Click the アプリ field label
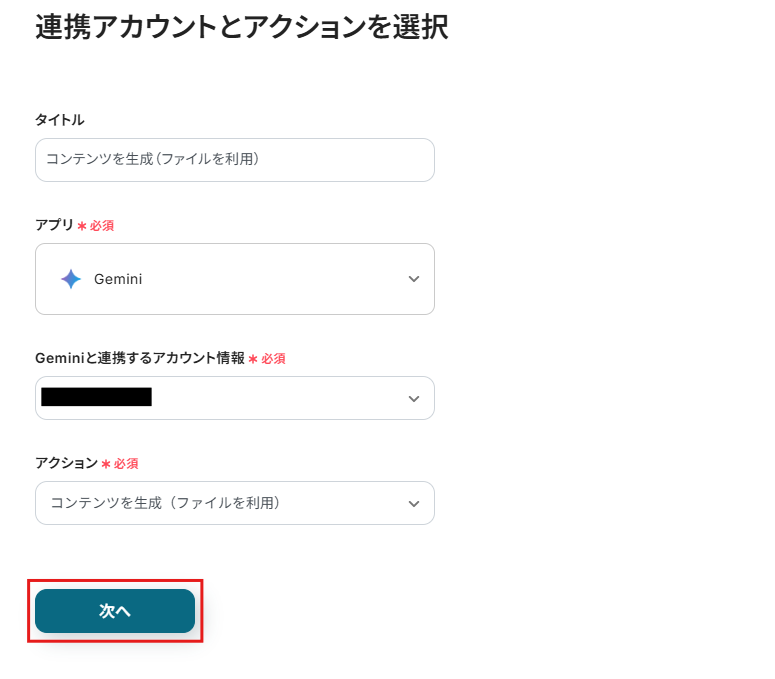 (x=54, y=225)
